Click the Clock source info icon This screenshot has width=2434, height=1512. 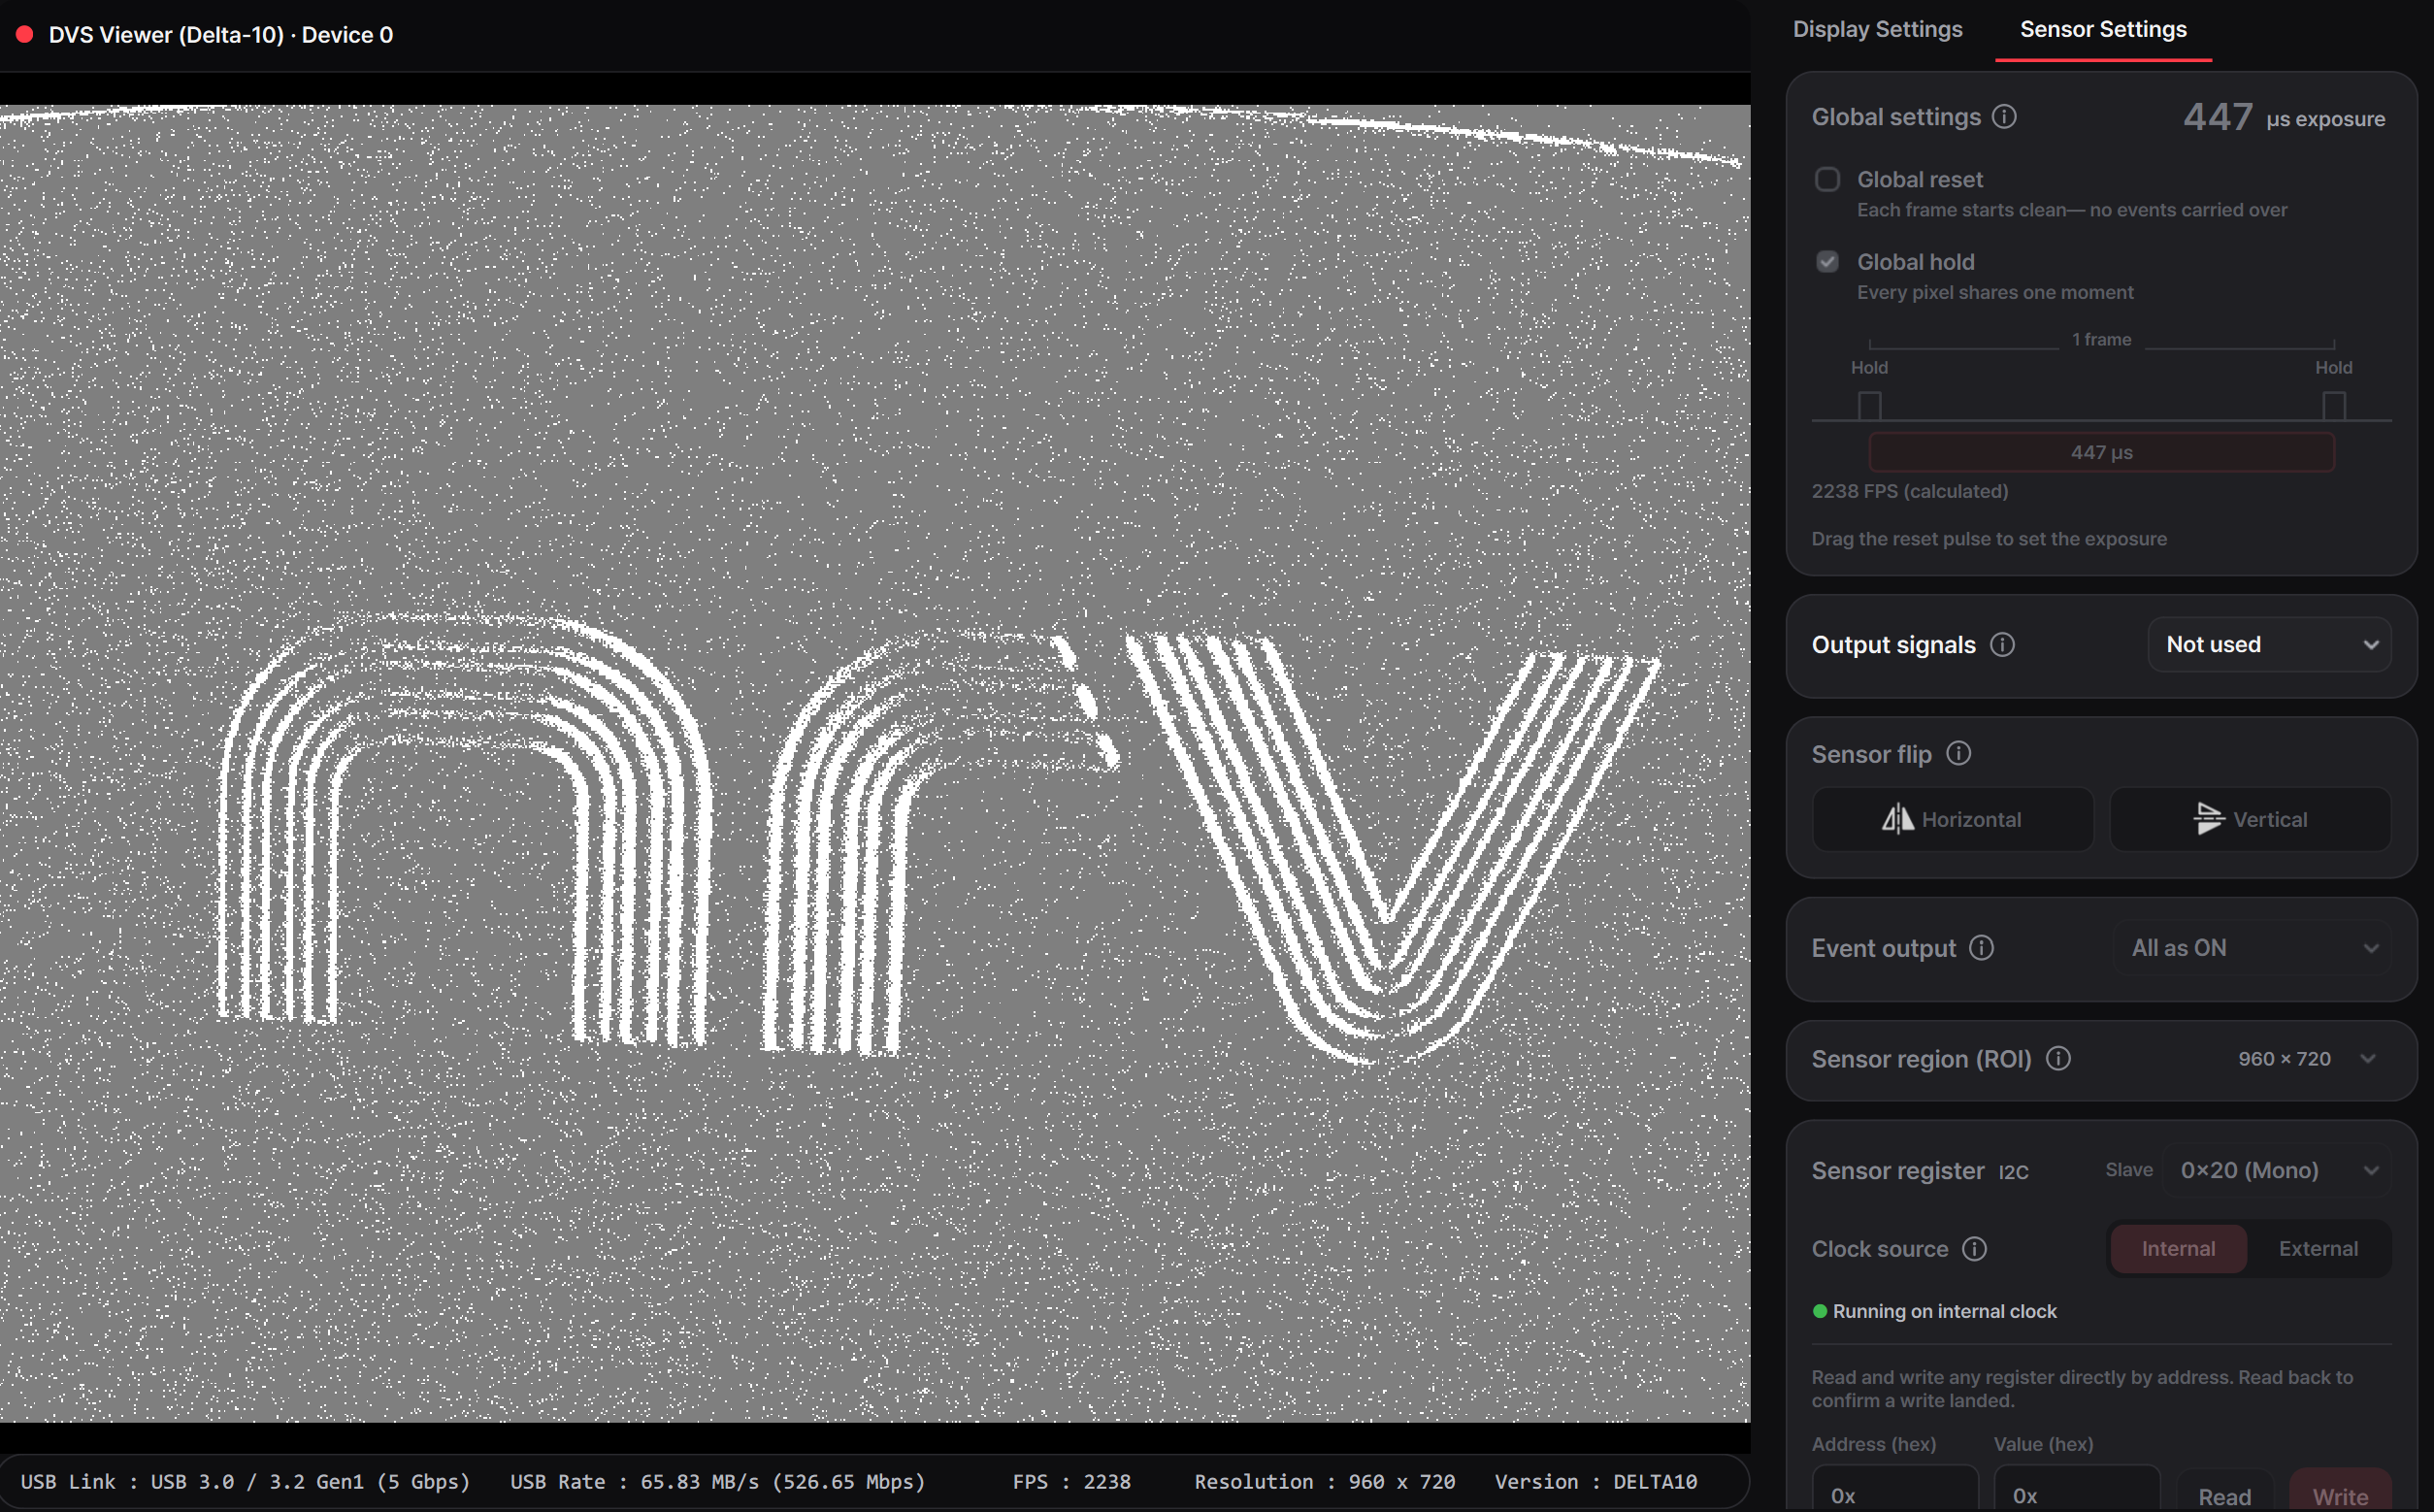[x=1974, y=1249]
